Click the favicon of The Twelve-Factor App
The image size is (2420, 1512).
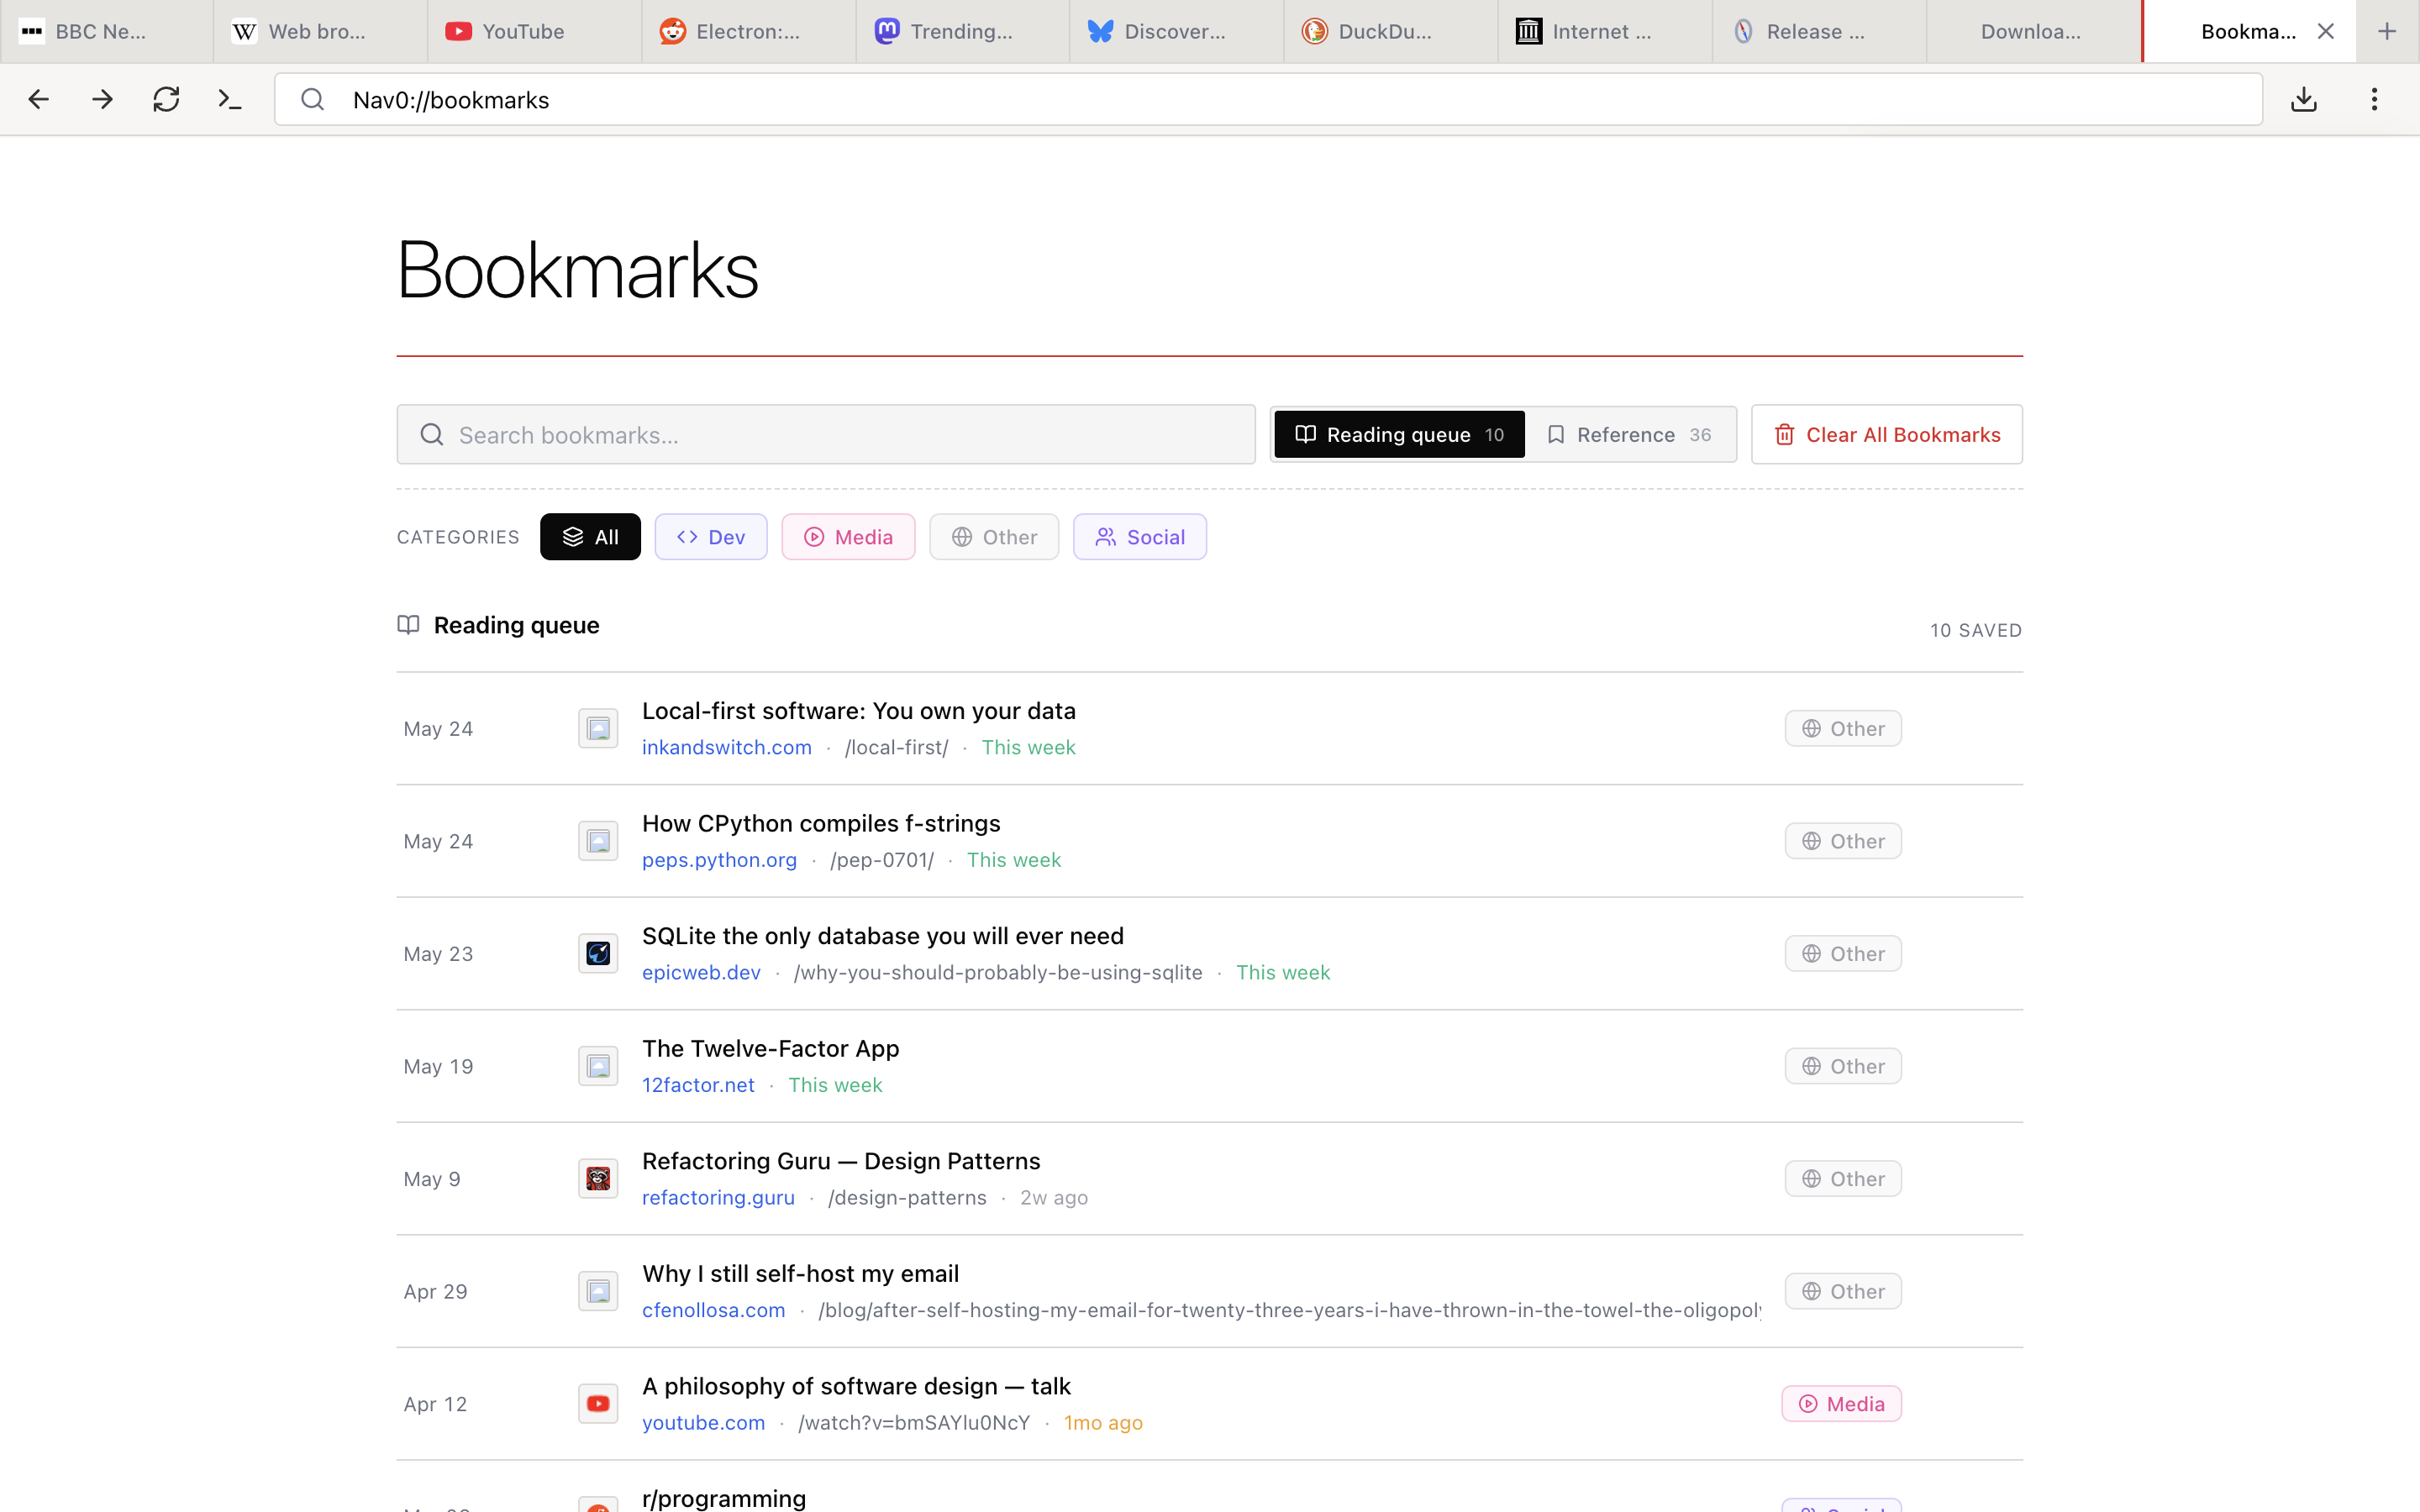pyautogui.click(x=598, y=1066)
